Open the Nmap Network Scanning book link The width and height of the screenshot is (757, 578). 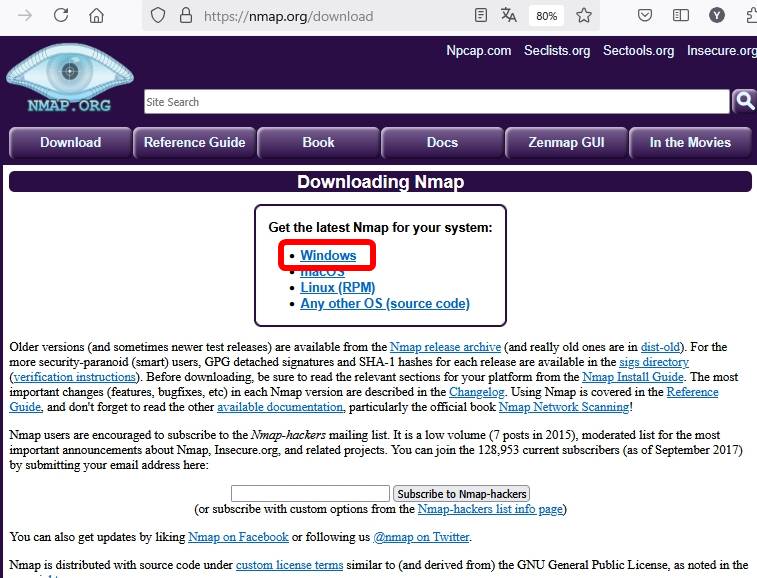[564, 407]
